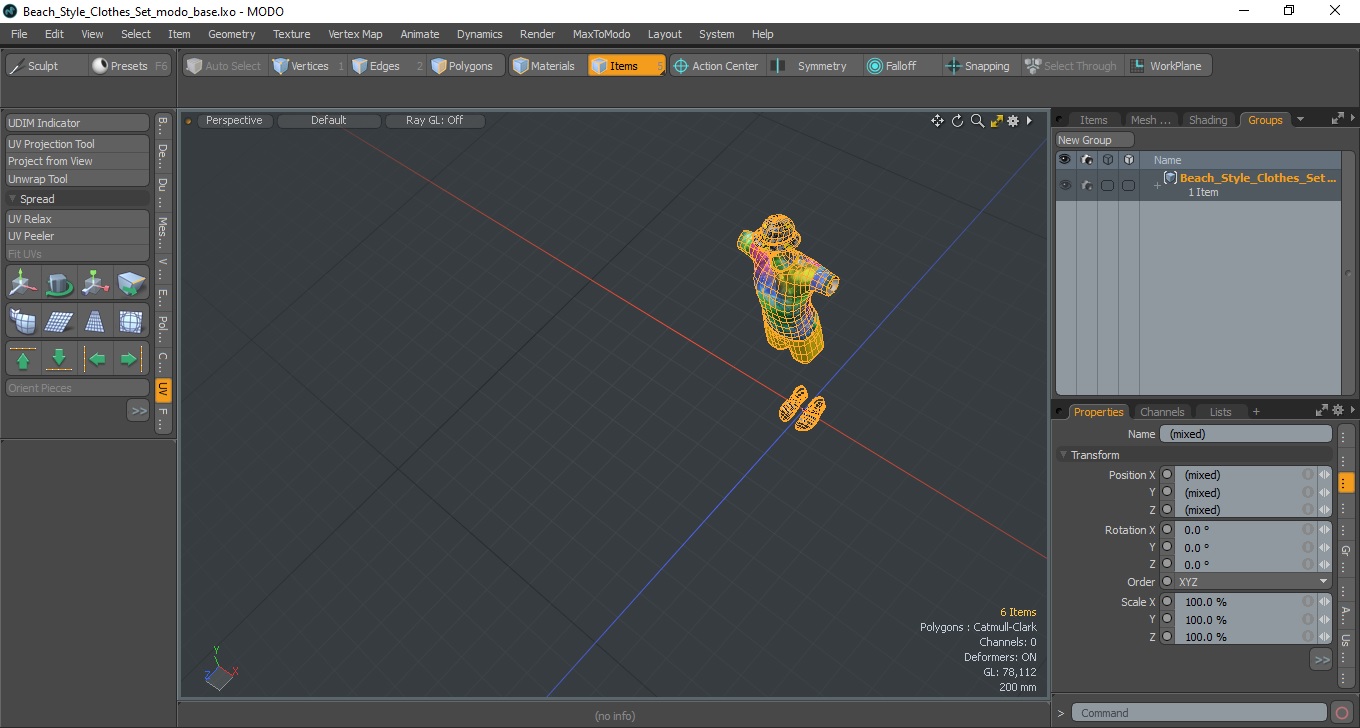Select the Sculpt tool

coord(46,66)
